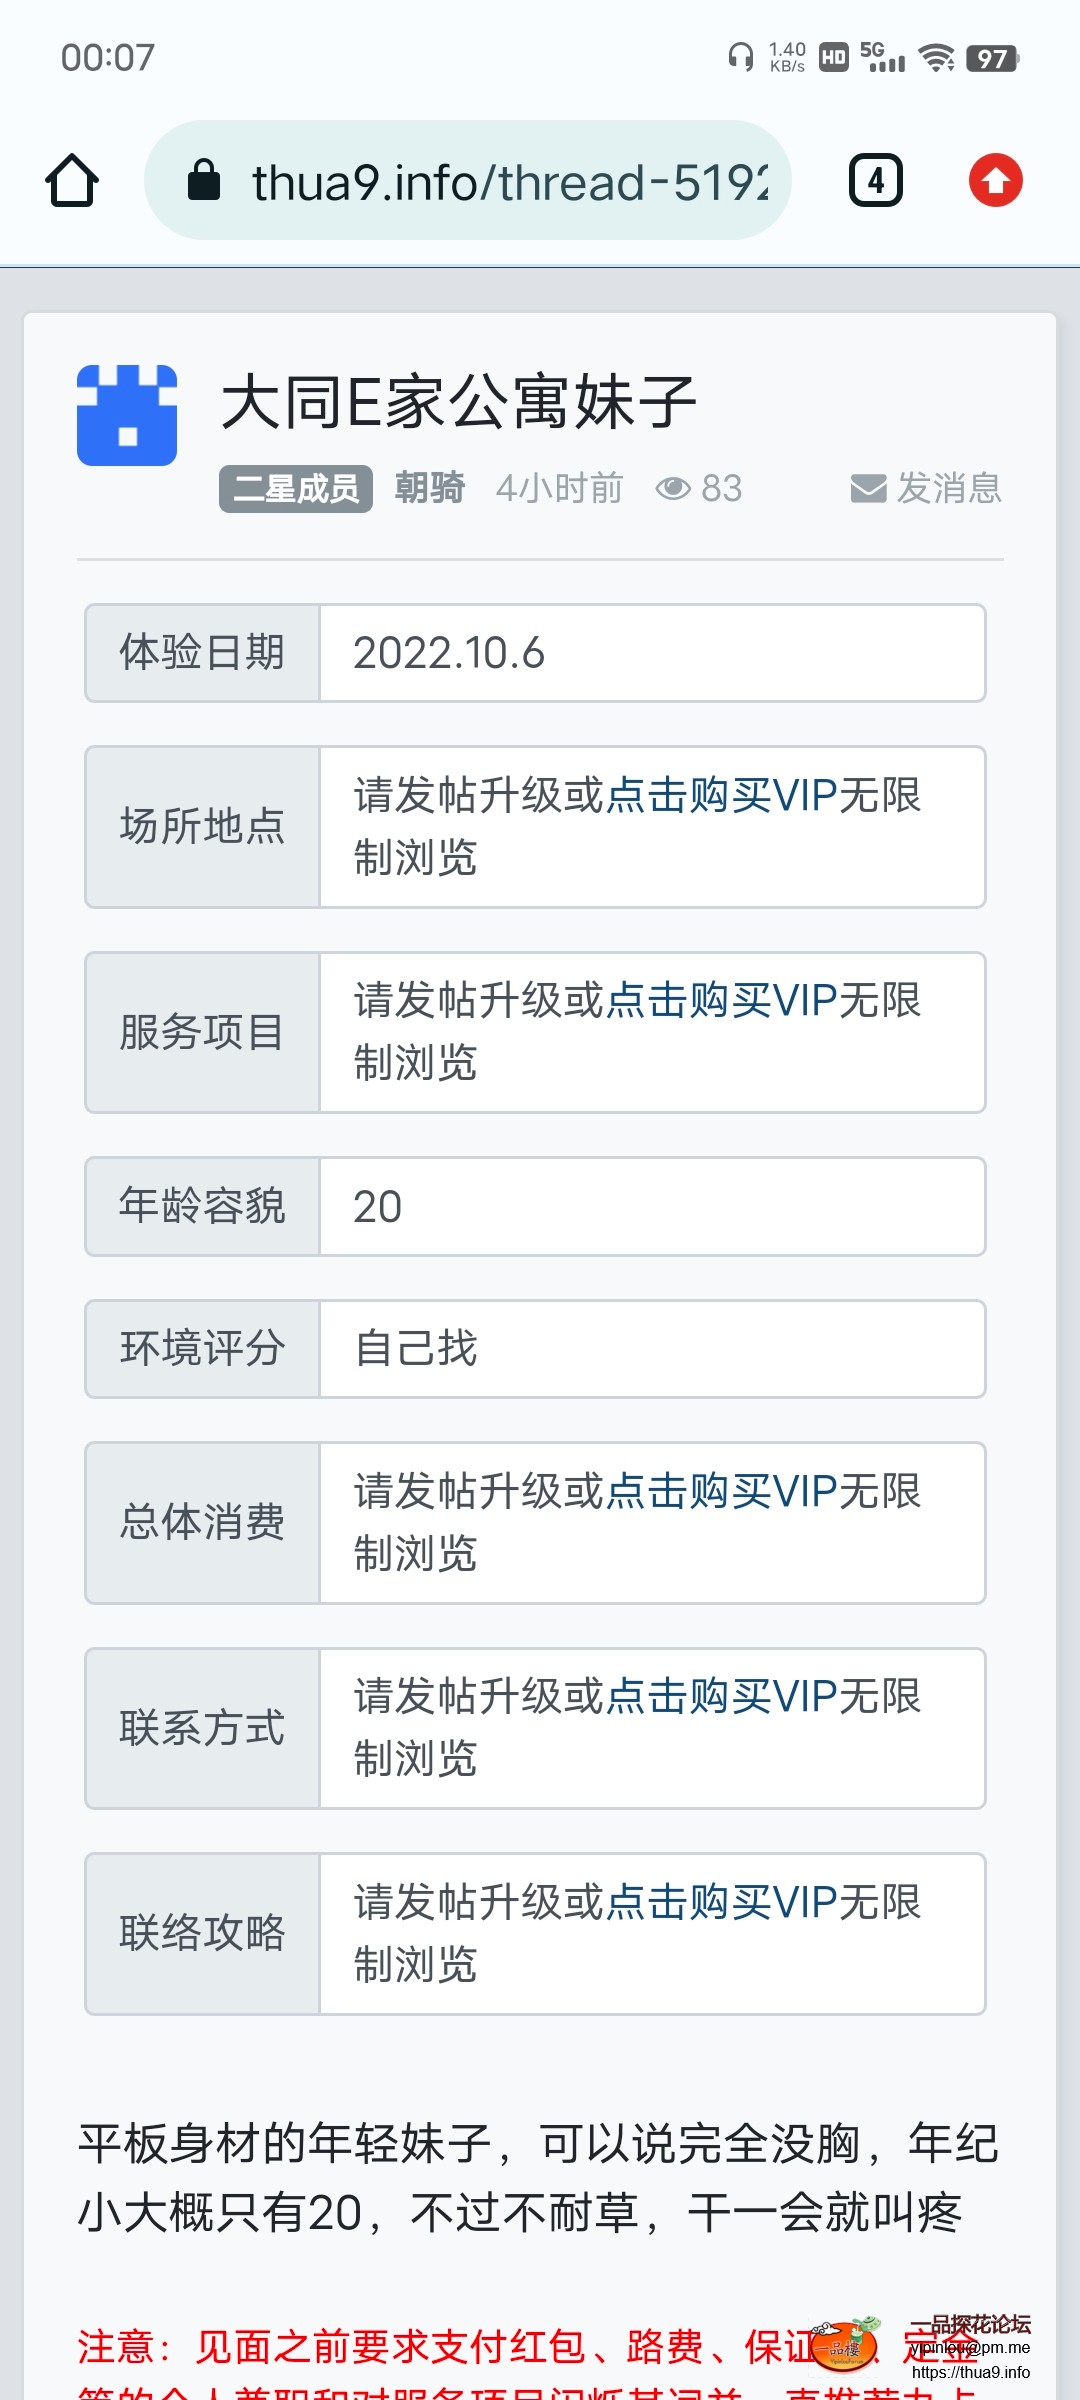Viewport: 1080px width, 2400px height.
Task: Tap the Wi-Fi status icon
Action: coord(937,58)
